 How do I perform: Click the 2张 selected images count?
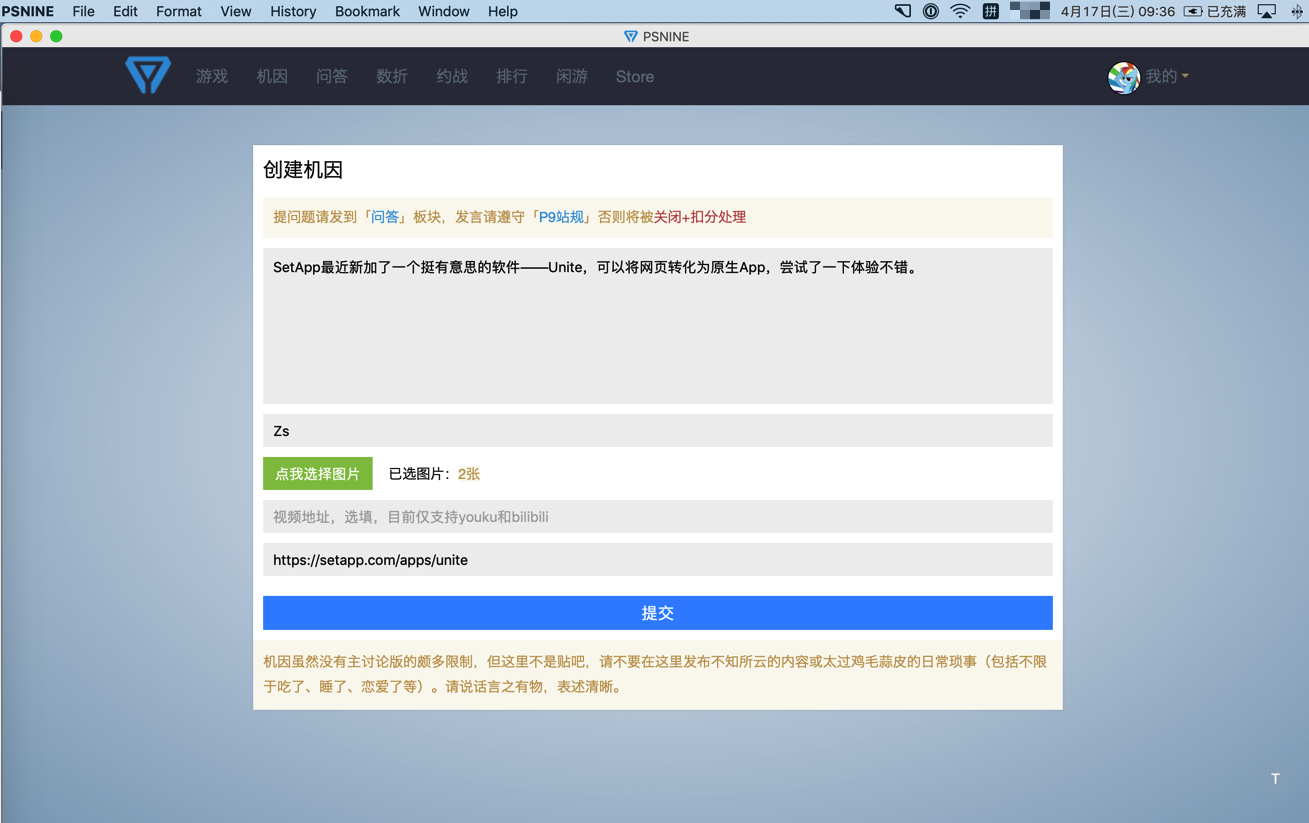pyautogui.click(x=469, y=474)
